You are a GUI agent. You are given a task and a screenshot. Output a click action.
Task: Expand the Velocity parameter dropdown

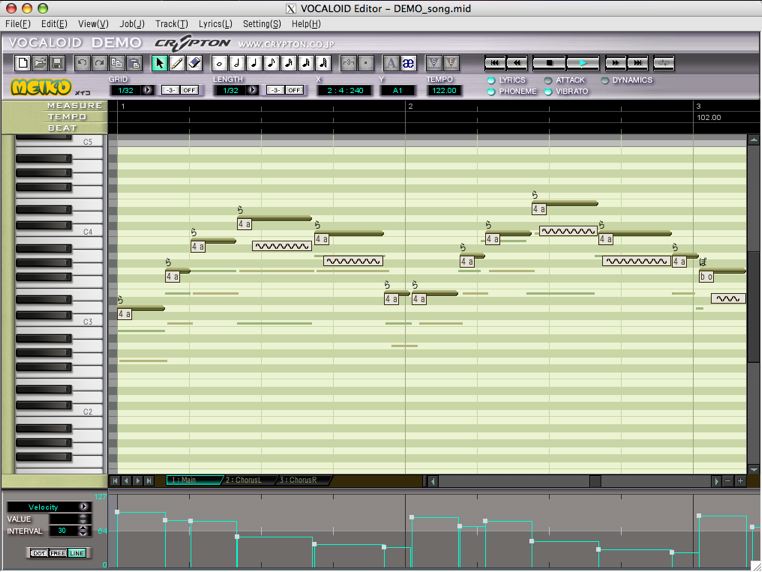click(x=84, y=507)
